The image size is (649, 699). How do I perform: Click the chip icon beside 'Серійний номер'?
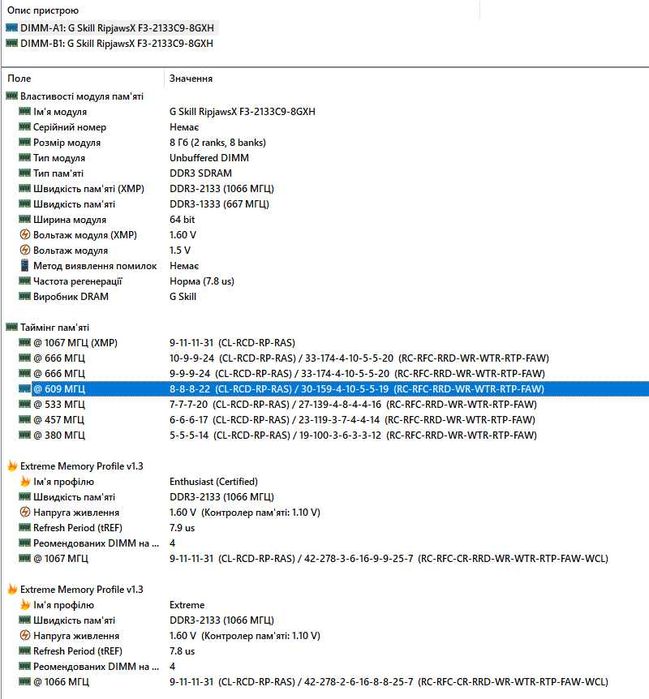(25, 127)
